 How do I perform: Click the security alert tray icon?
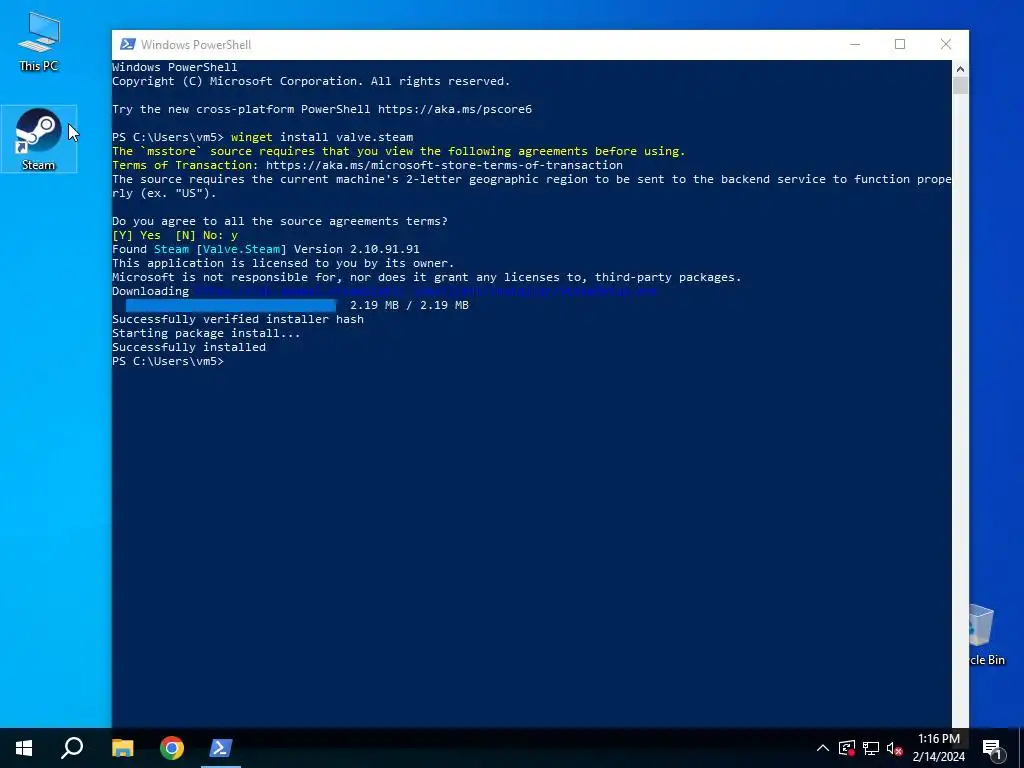846,748
